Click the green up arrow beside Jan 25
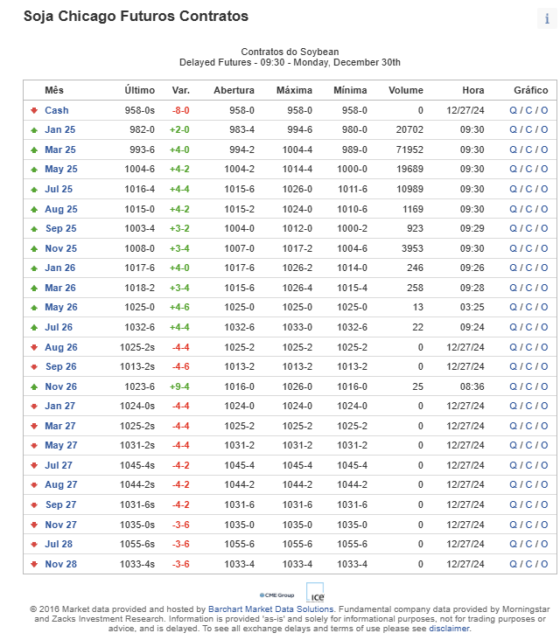 34,130
